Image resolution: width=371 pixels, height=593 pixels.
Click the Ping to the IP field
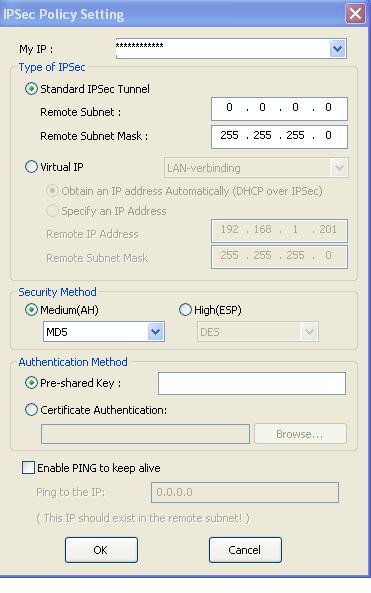[x=245, y=492]
